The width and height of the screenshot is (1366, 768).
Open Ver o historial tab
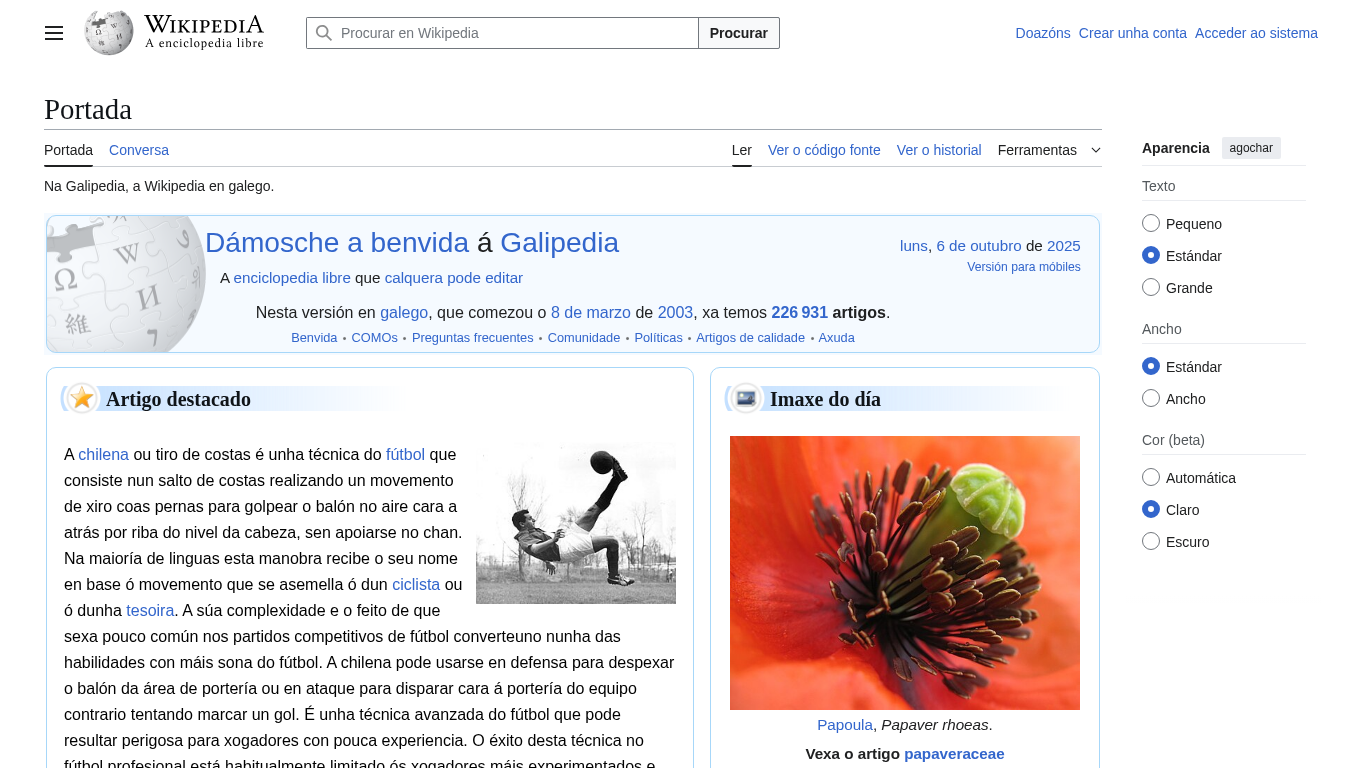coord(939,150)
